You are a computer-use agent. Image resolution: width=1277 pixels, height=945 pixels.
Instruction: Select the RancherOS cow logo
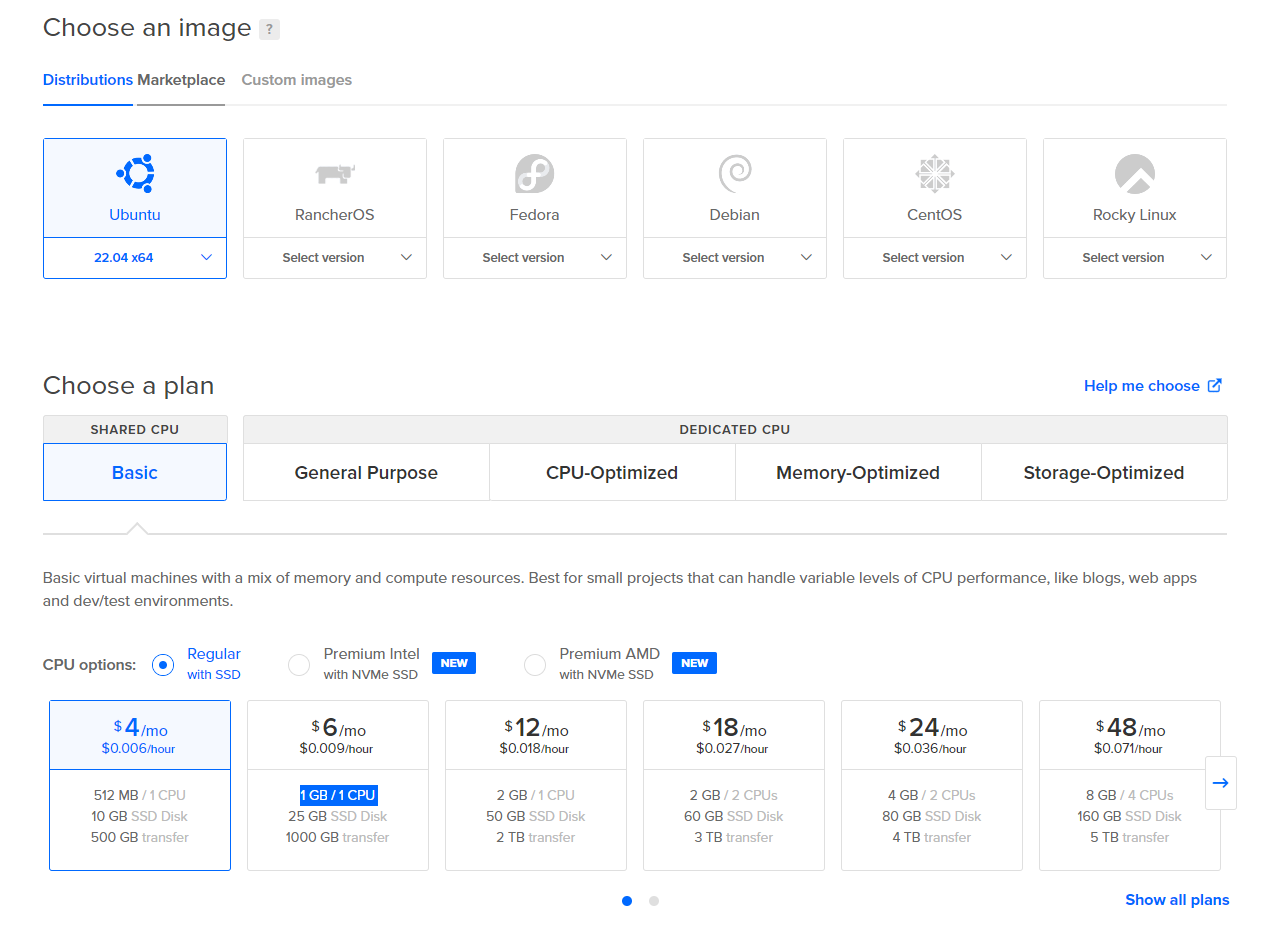point(334,175)
